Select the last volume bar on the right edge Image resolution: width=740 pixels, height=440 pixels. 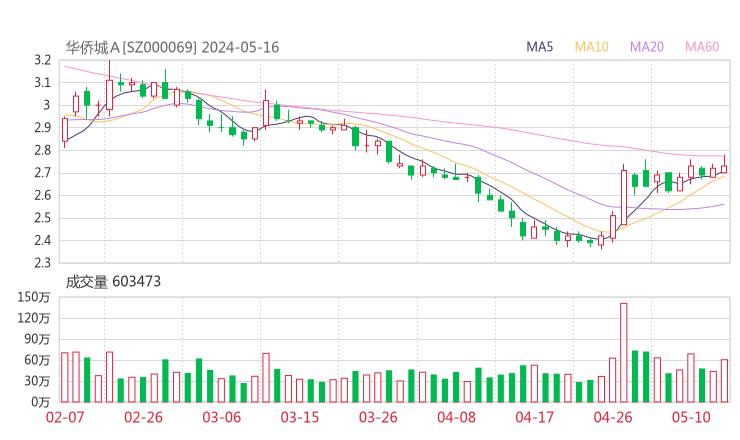(x=724, y=381)
